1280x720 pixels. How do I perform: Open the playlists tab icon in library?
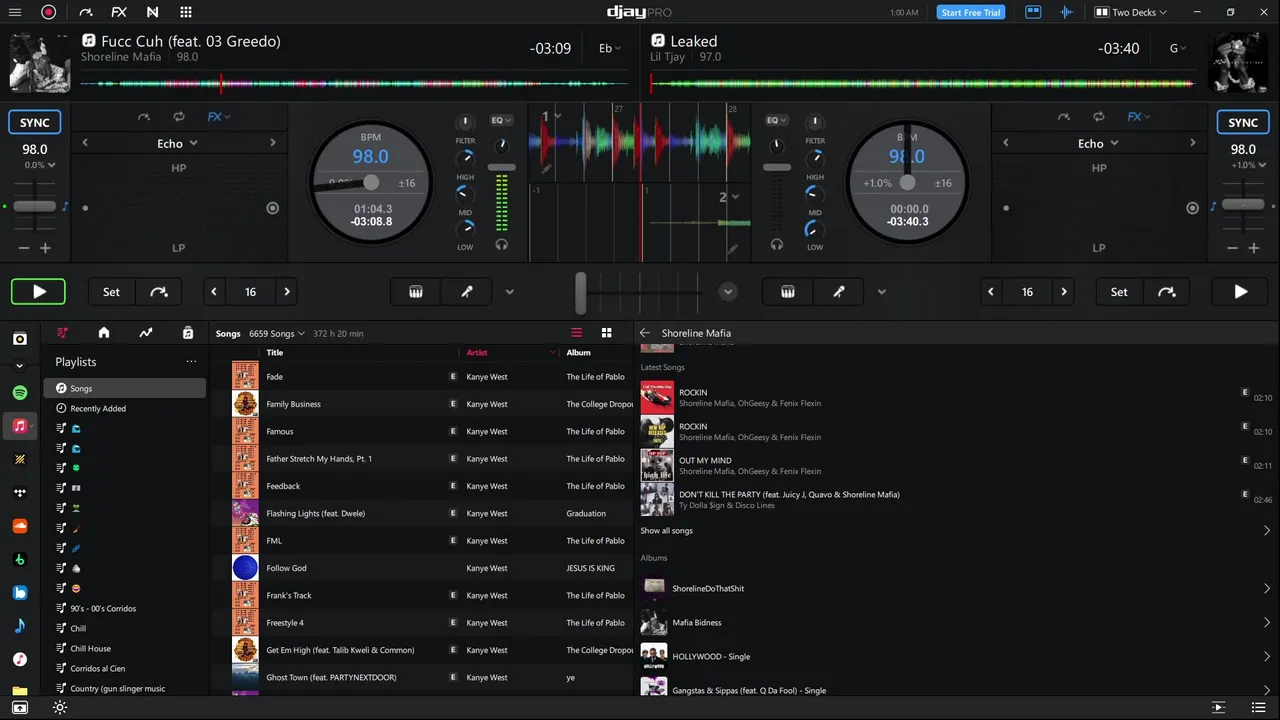[x=63, y=333]
